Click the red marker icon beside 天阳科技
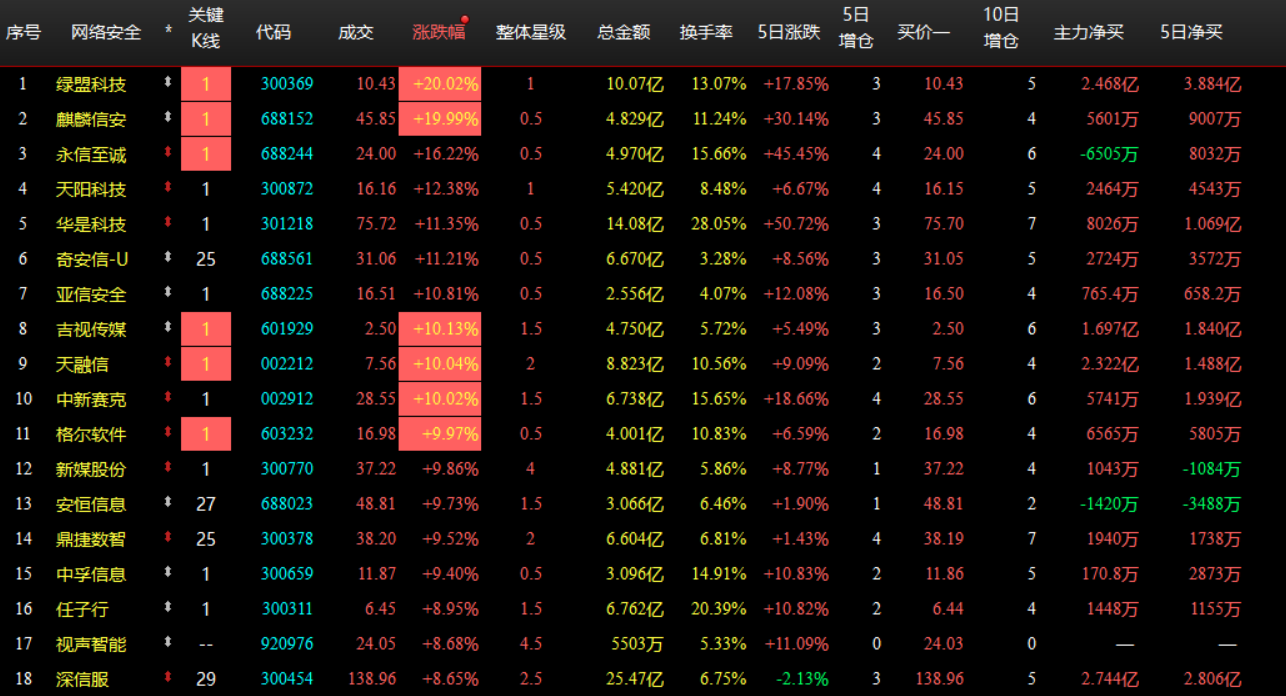This screenshot has width=1286, height=696. (168, 188)
